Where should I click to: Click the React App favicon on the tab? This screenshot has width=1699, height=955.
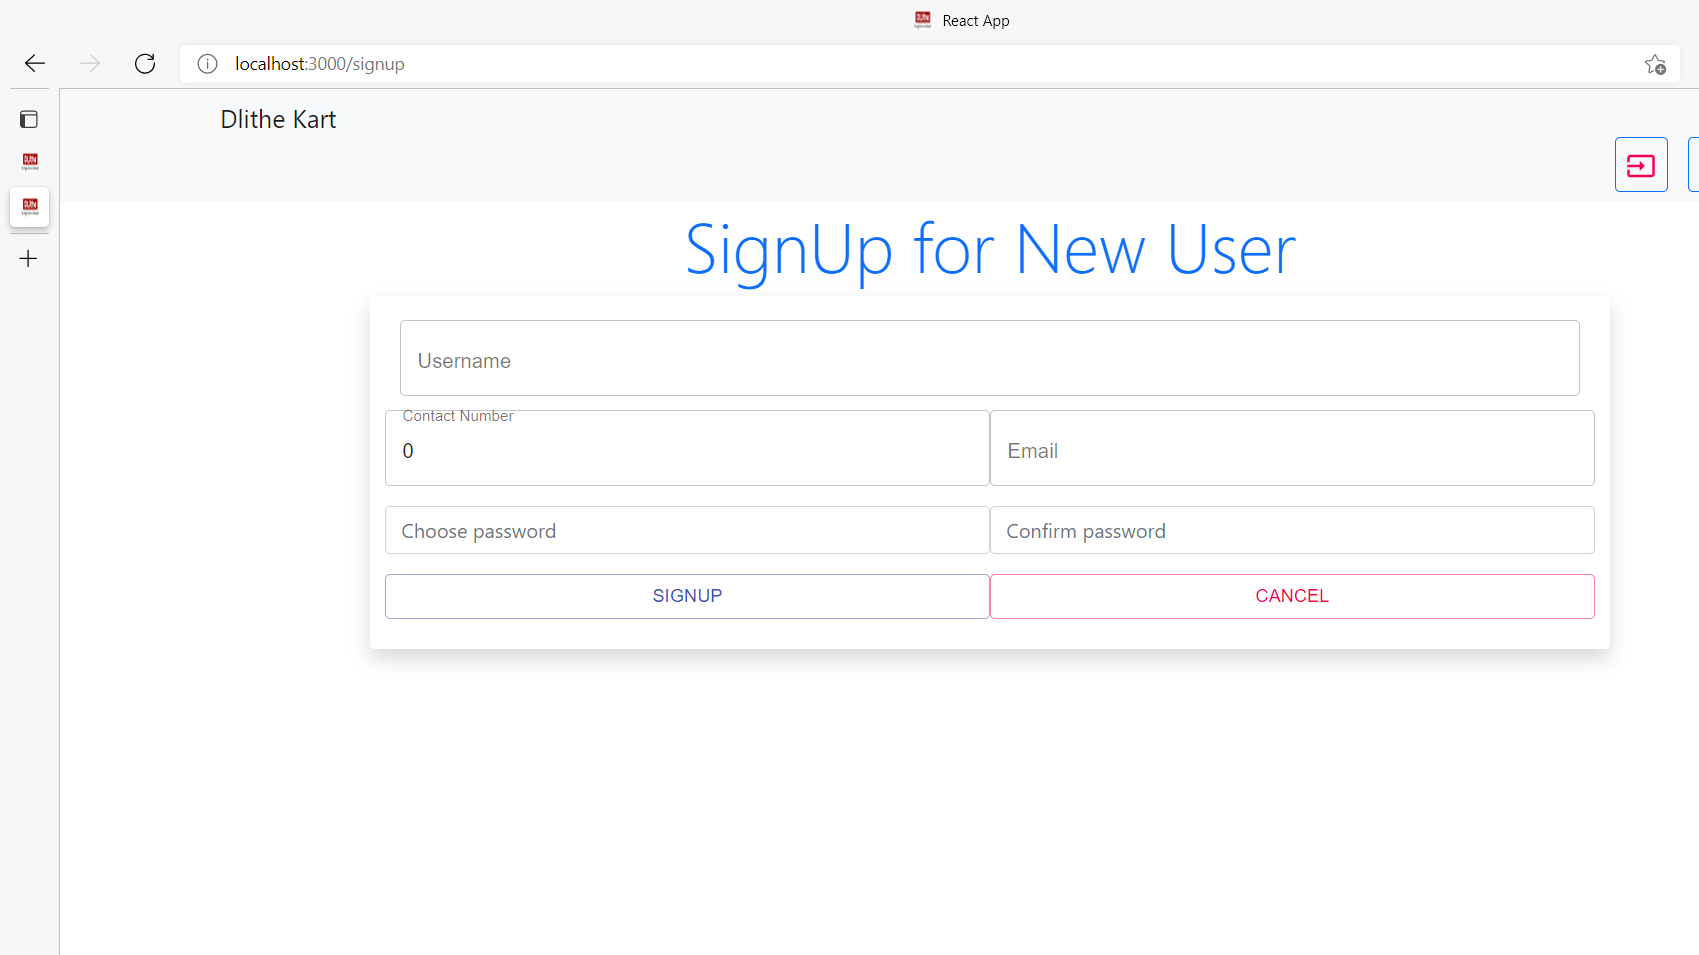(922, 19)
